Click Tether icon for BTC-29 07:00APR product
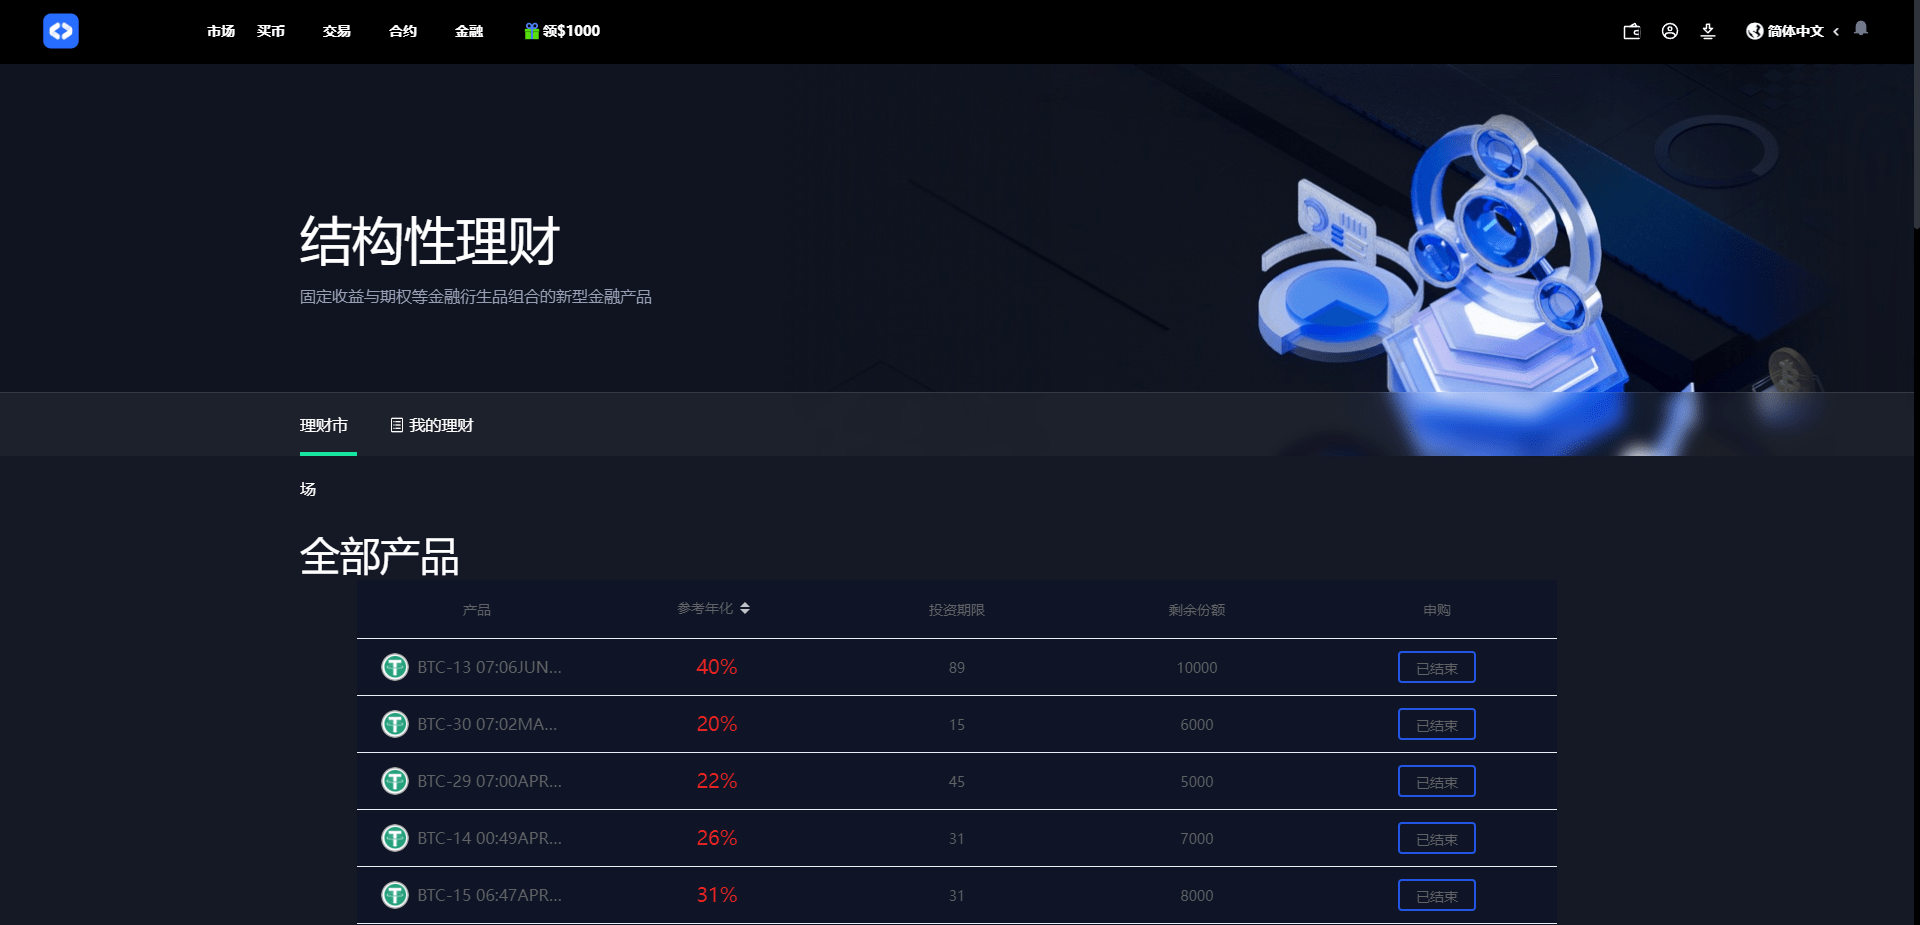The height and width of the screenshot is (925, 1920). pos(395,781)
